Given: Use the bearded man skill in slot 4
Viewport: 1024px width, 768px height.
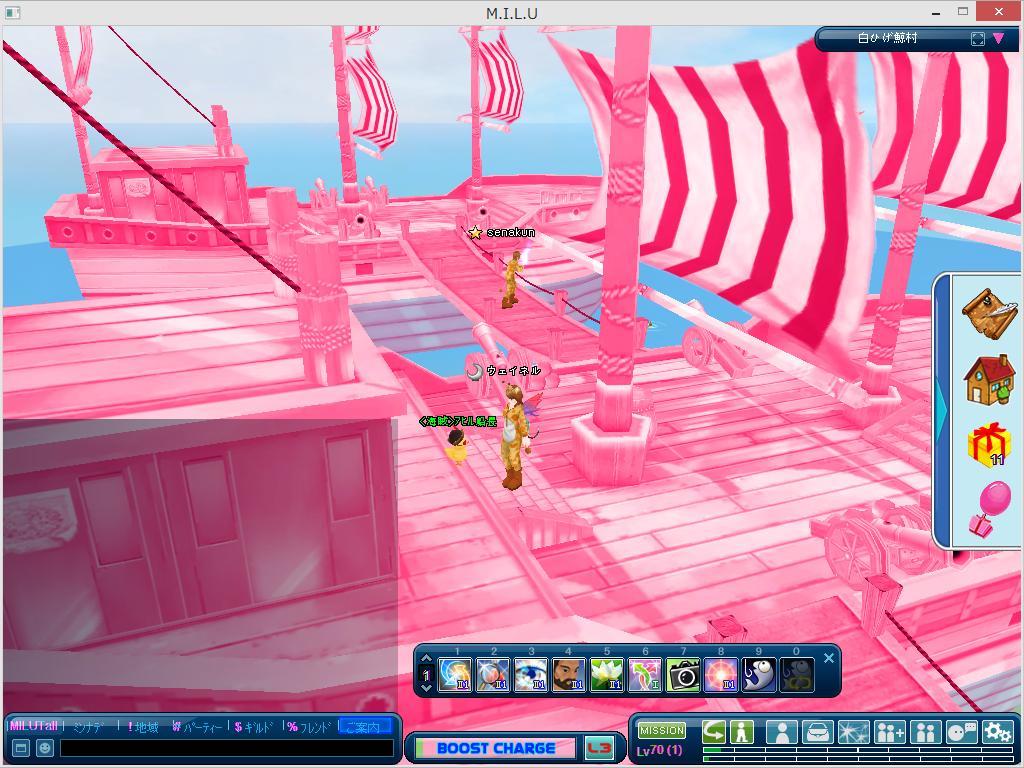Looking at the screenshot, I should coord(568,675).
